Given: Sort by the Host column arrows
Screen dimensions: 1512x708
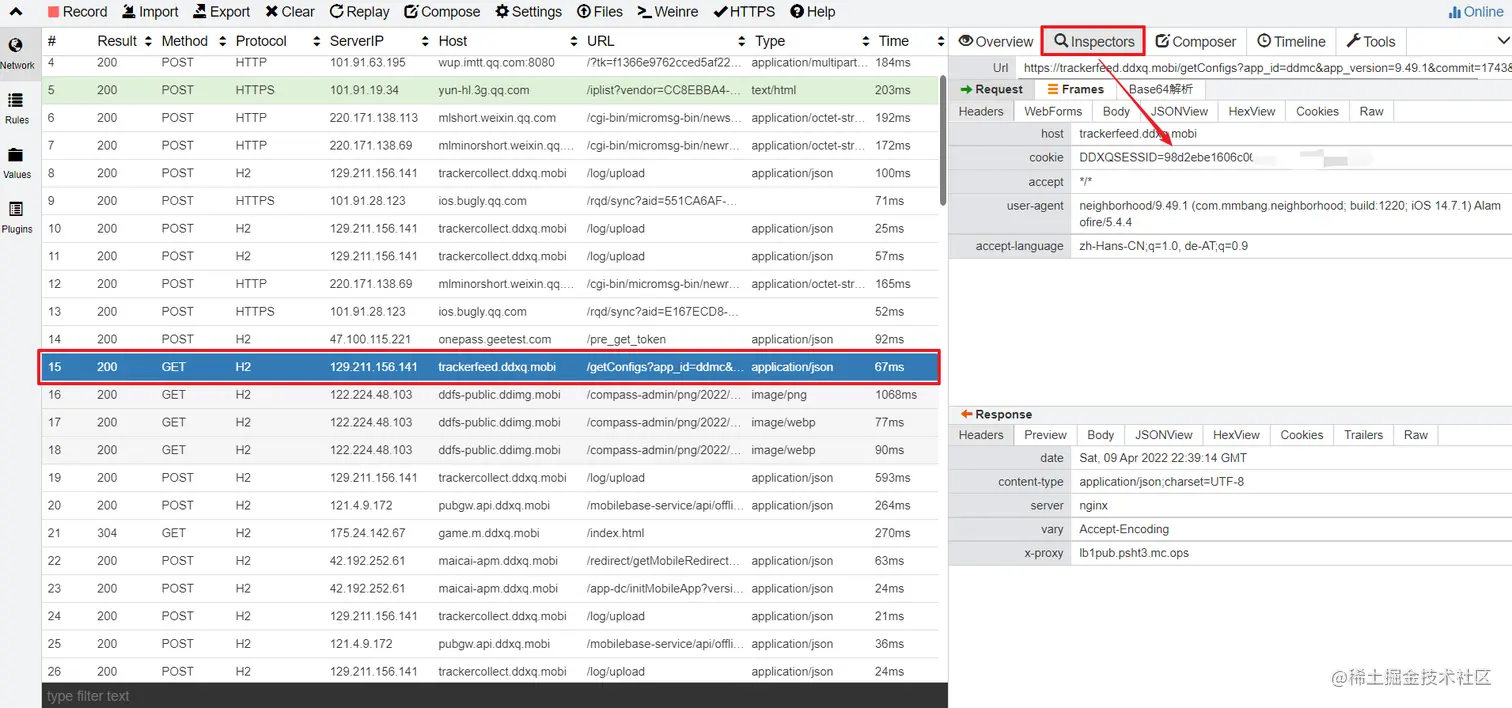Looking at the screenshot, I should [x=574, y=41].
